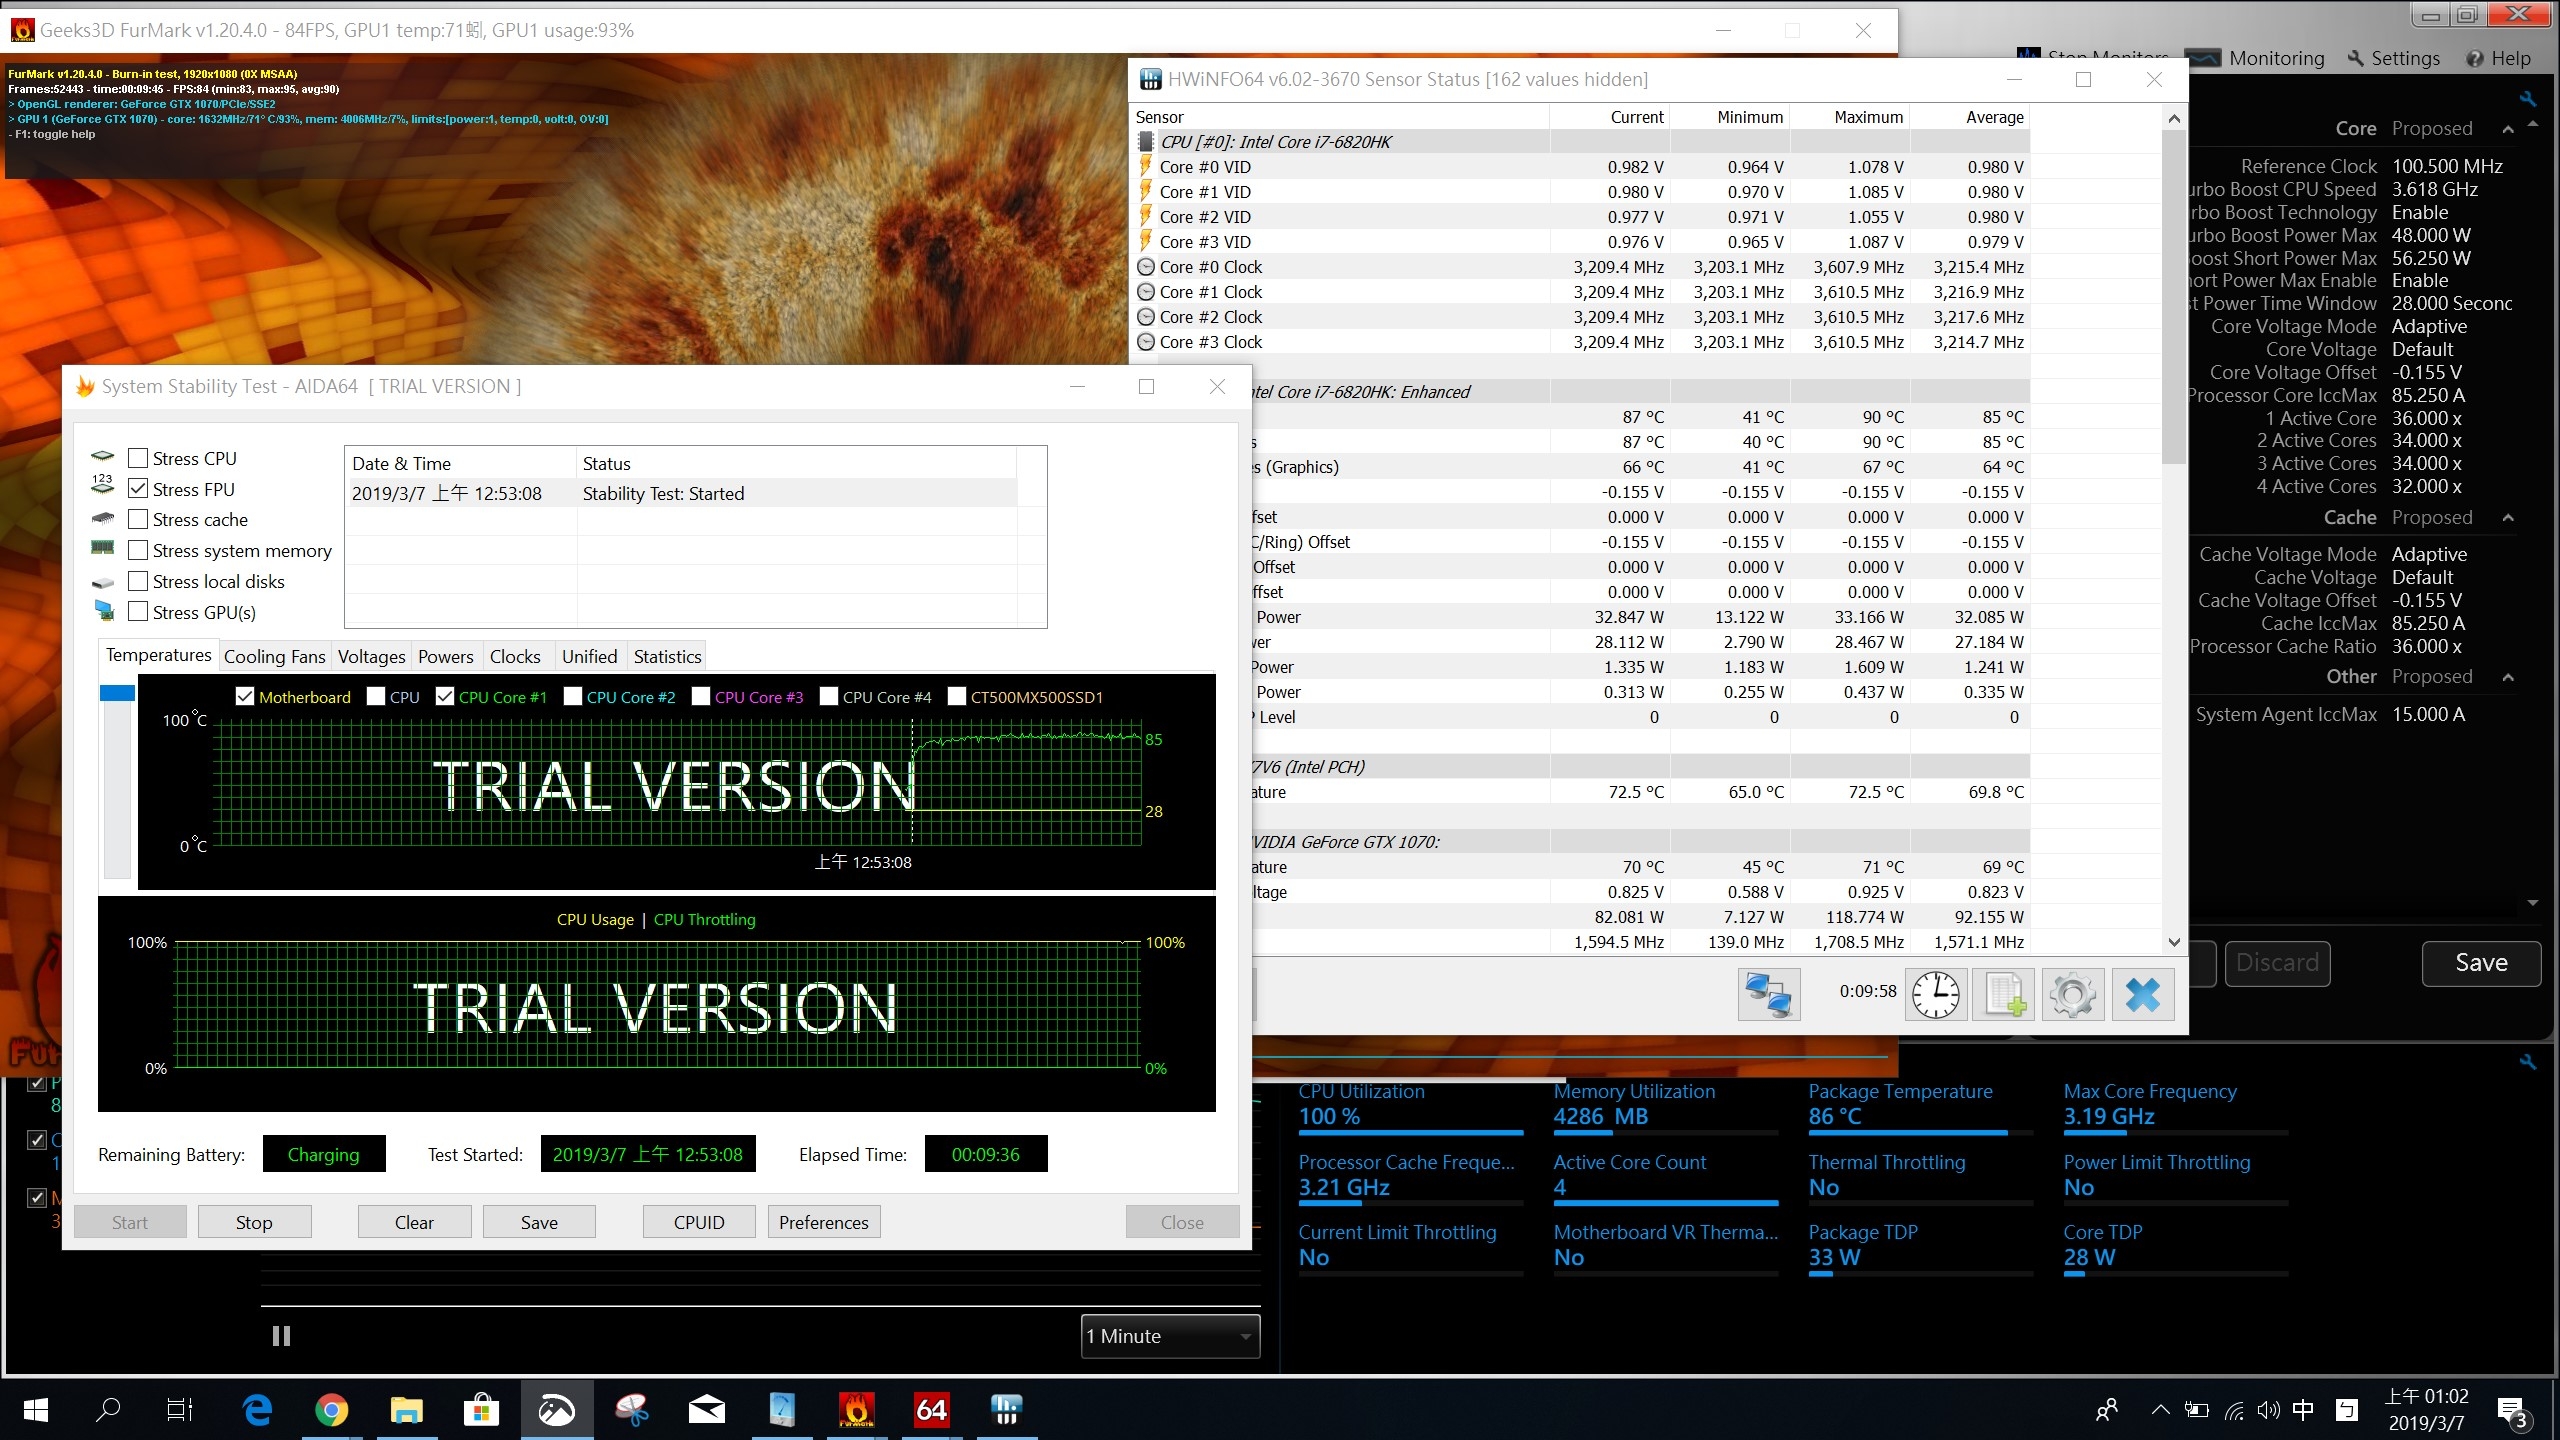The width and height of the screenshot is (2560, 1440).
Task: Click HWiNFO network/remote monitor icon
Action: pyautogui.click(x=1768, y=994)
